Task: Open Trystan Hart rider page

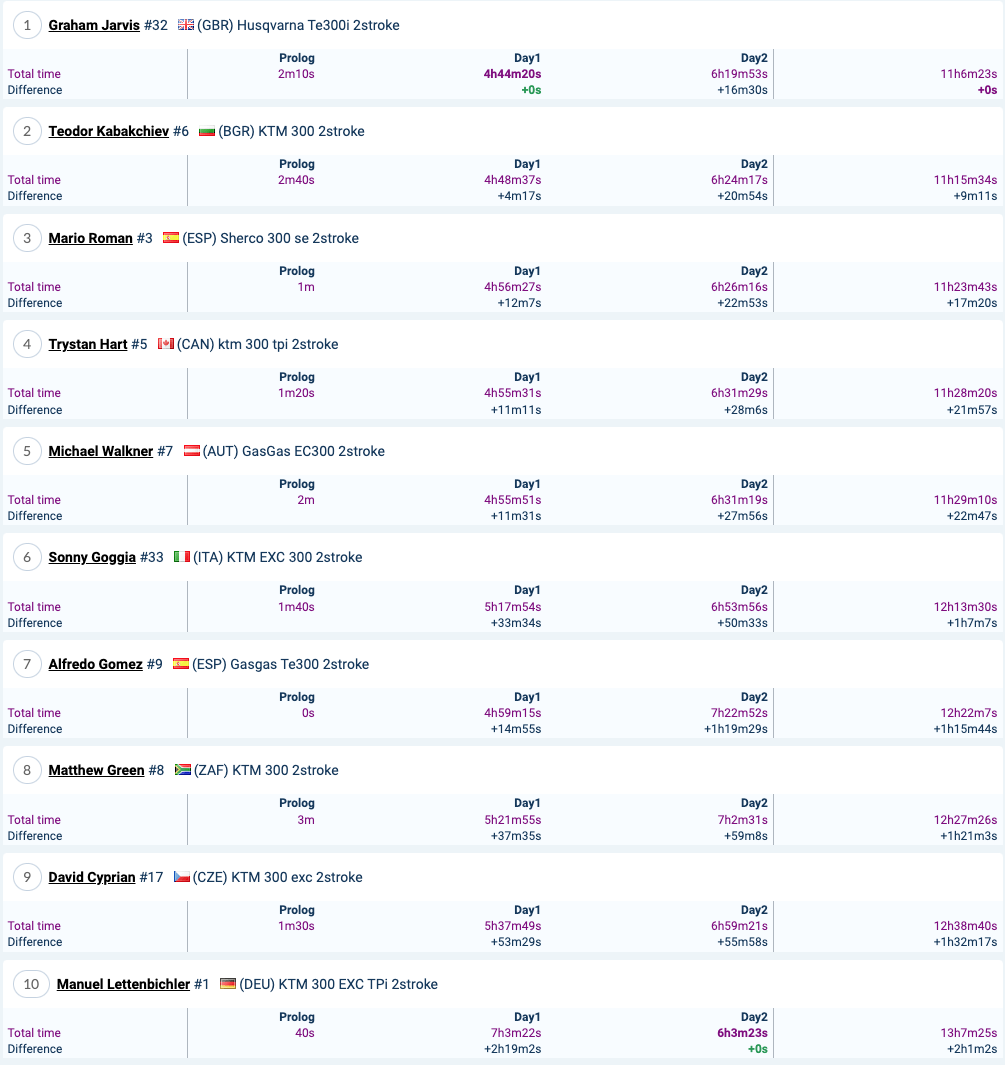Action: pos(88,344)
